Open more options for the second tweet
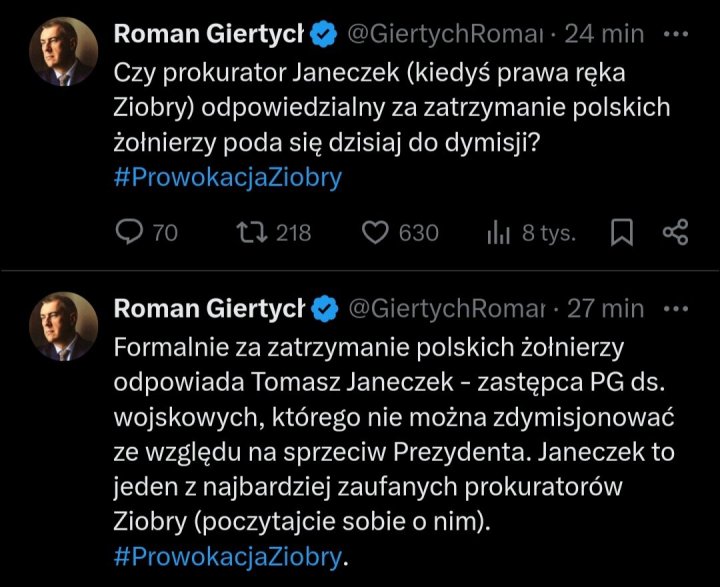720x587 pixels. (x=677, y=309)
